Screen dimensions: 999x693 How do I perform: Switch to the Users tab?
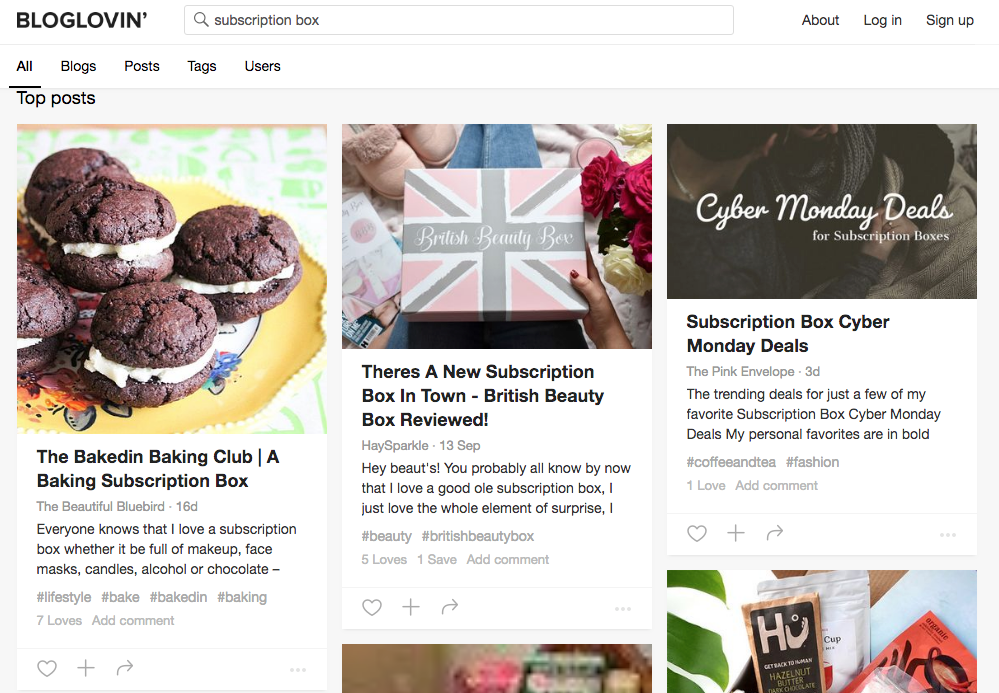point(262,66)
